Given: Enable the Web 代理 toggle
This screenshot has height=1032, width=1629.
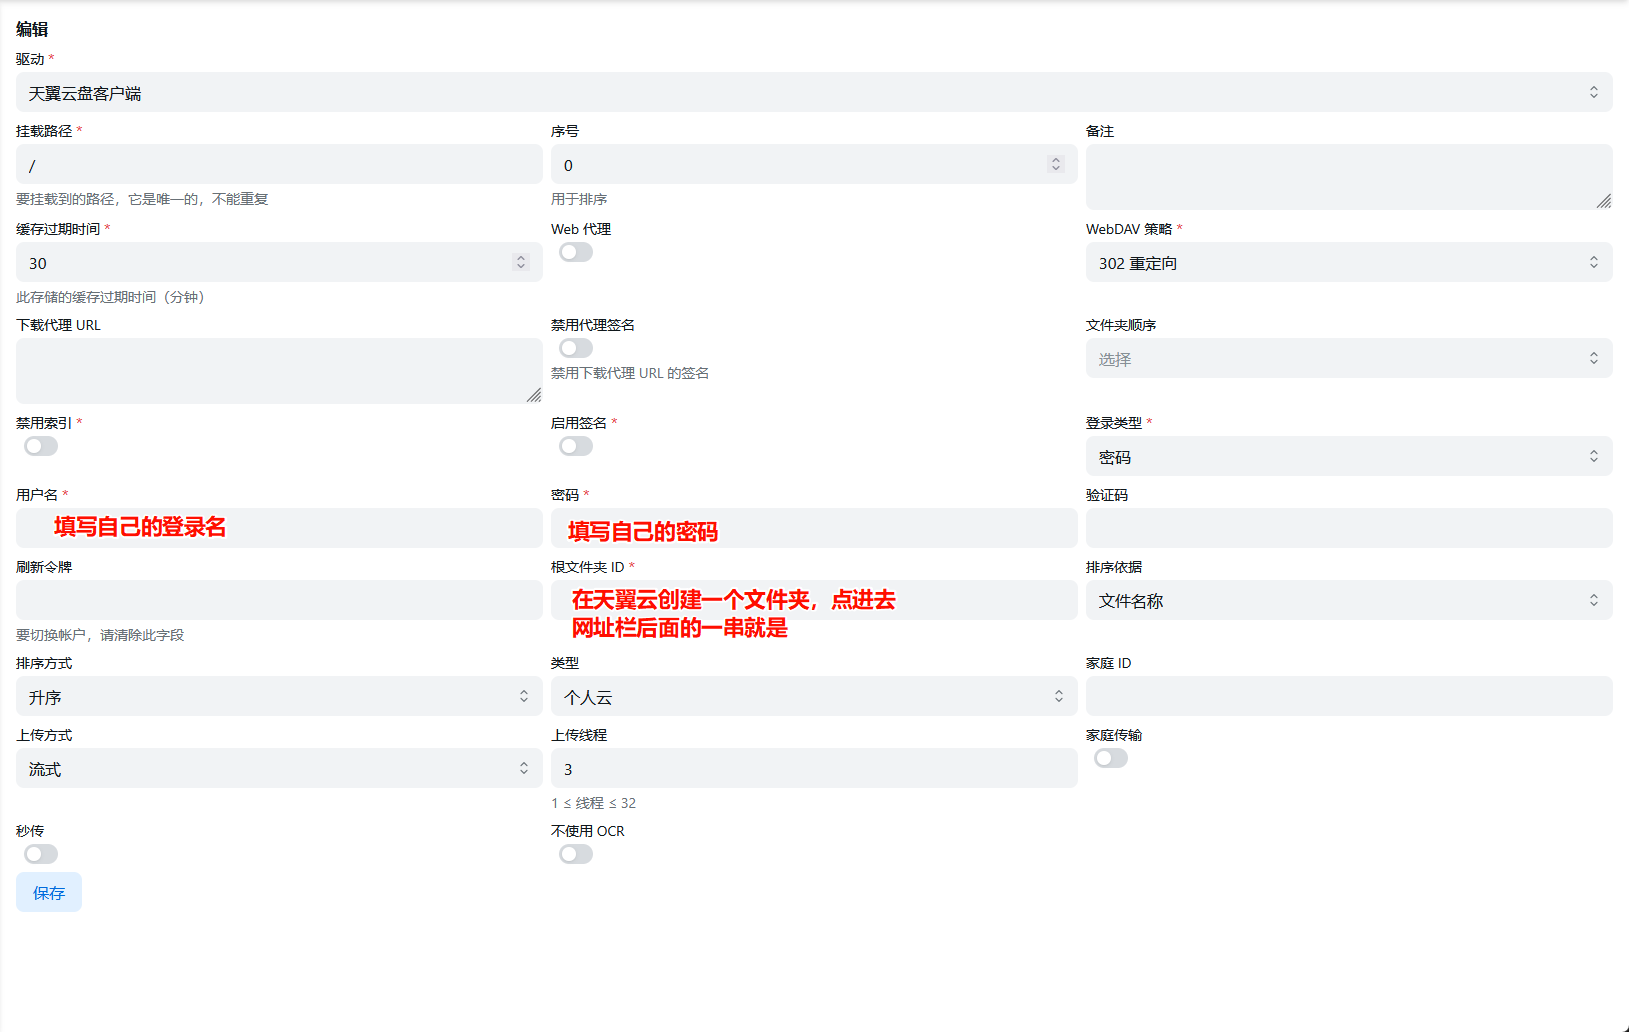Looking at the screenshot, I should click(576, 253).
